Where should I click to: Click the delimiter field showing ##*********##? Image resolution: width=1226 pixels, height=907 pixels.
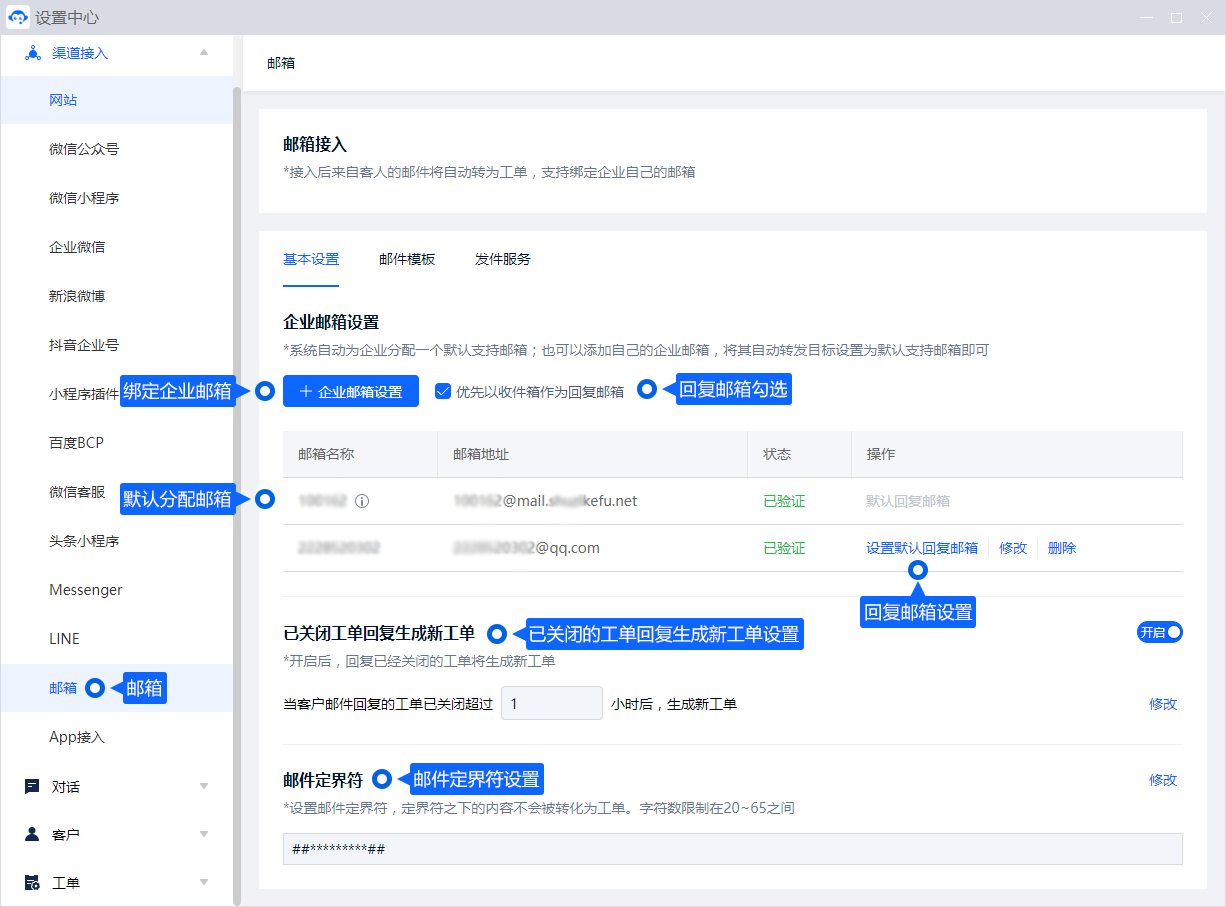(x=733, y=849)
